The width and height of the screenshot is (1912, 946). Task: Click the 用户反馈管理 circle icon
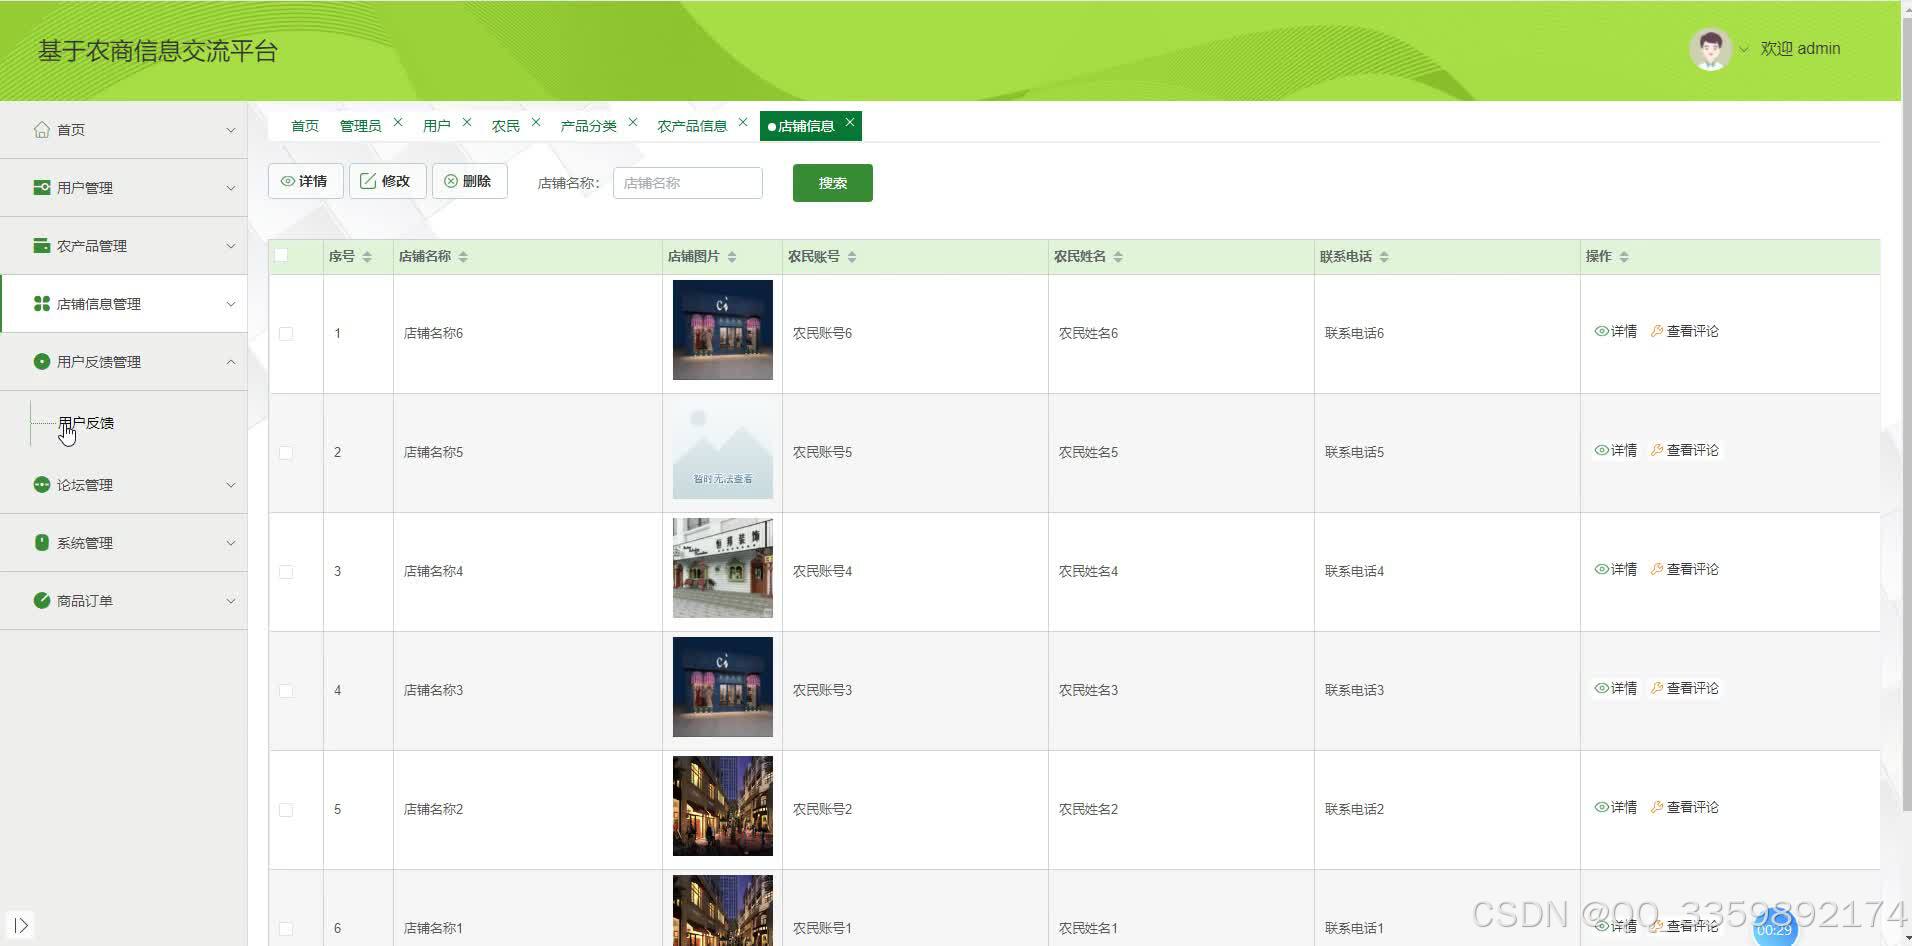[41, 361]
